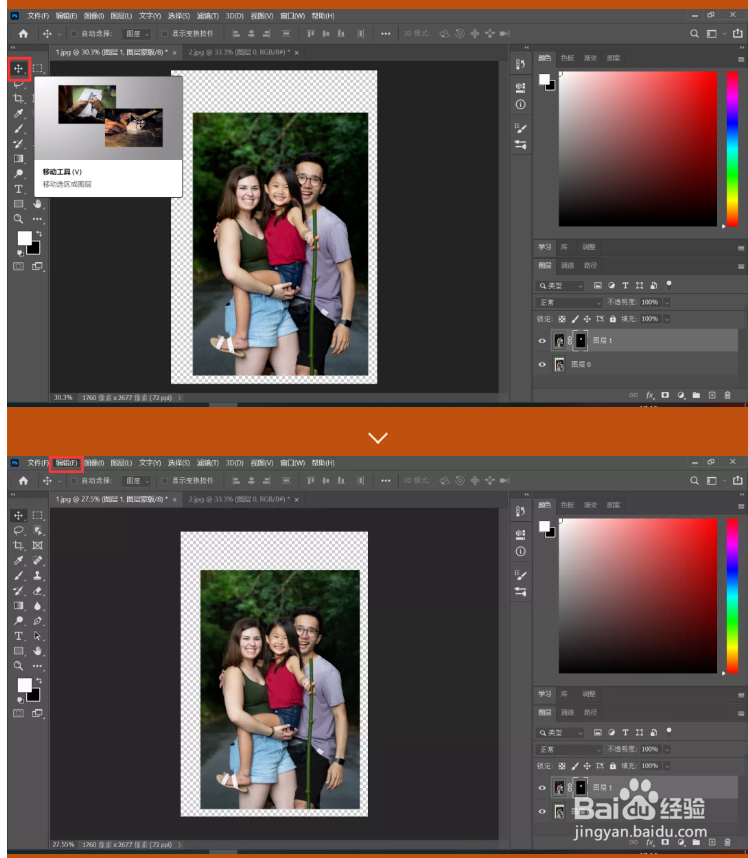Expand the 填充 100% arrow in upper Layers panel
The image size is (748, 858).
(x=667, y=319)
